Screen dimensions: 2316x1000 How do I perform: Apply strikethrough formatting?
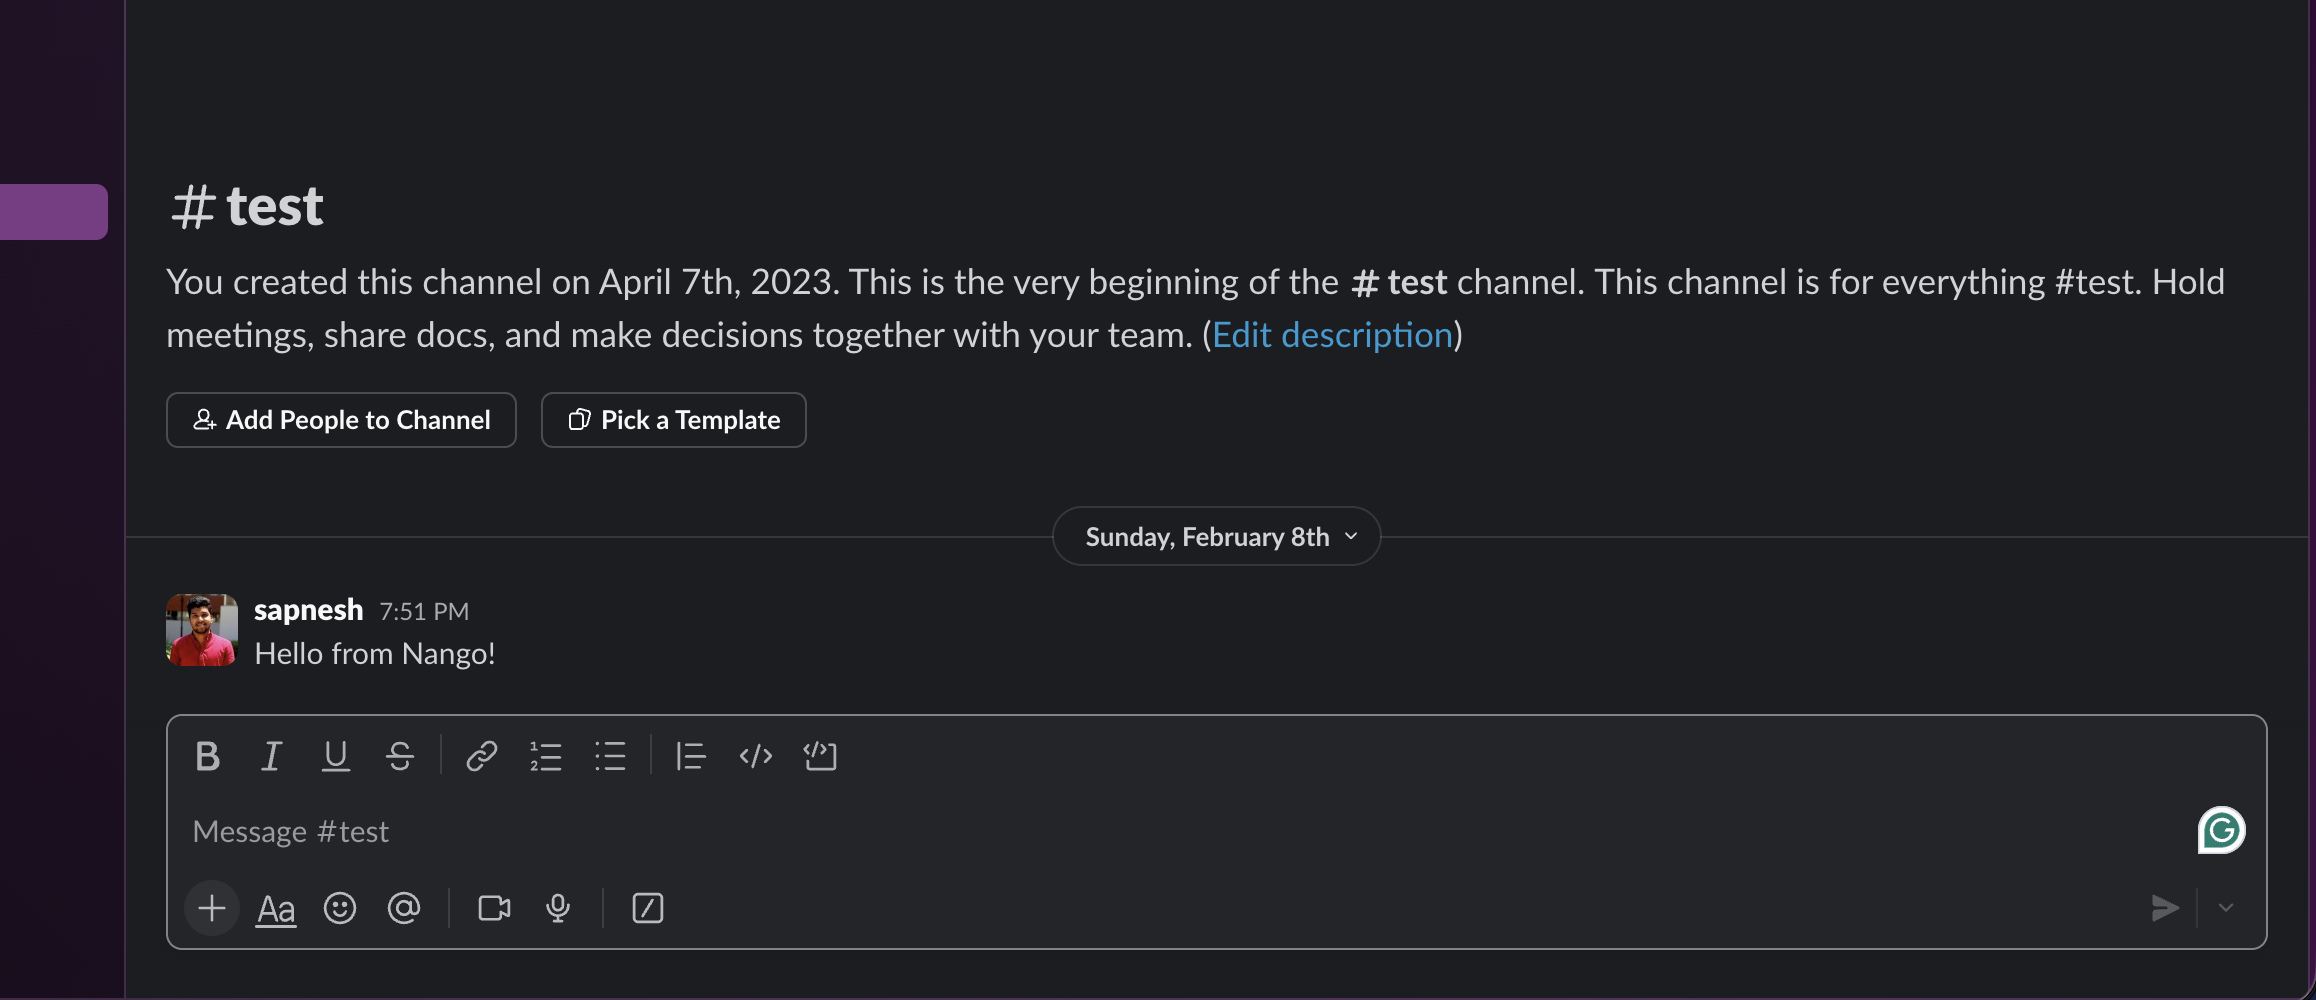400,756
